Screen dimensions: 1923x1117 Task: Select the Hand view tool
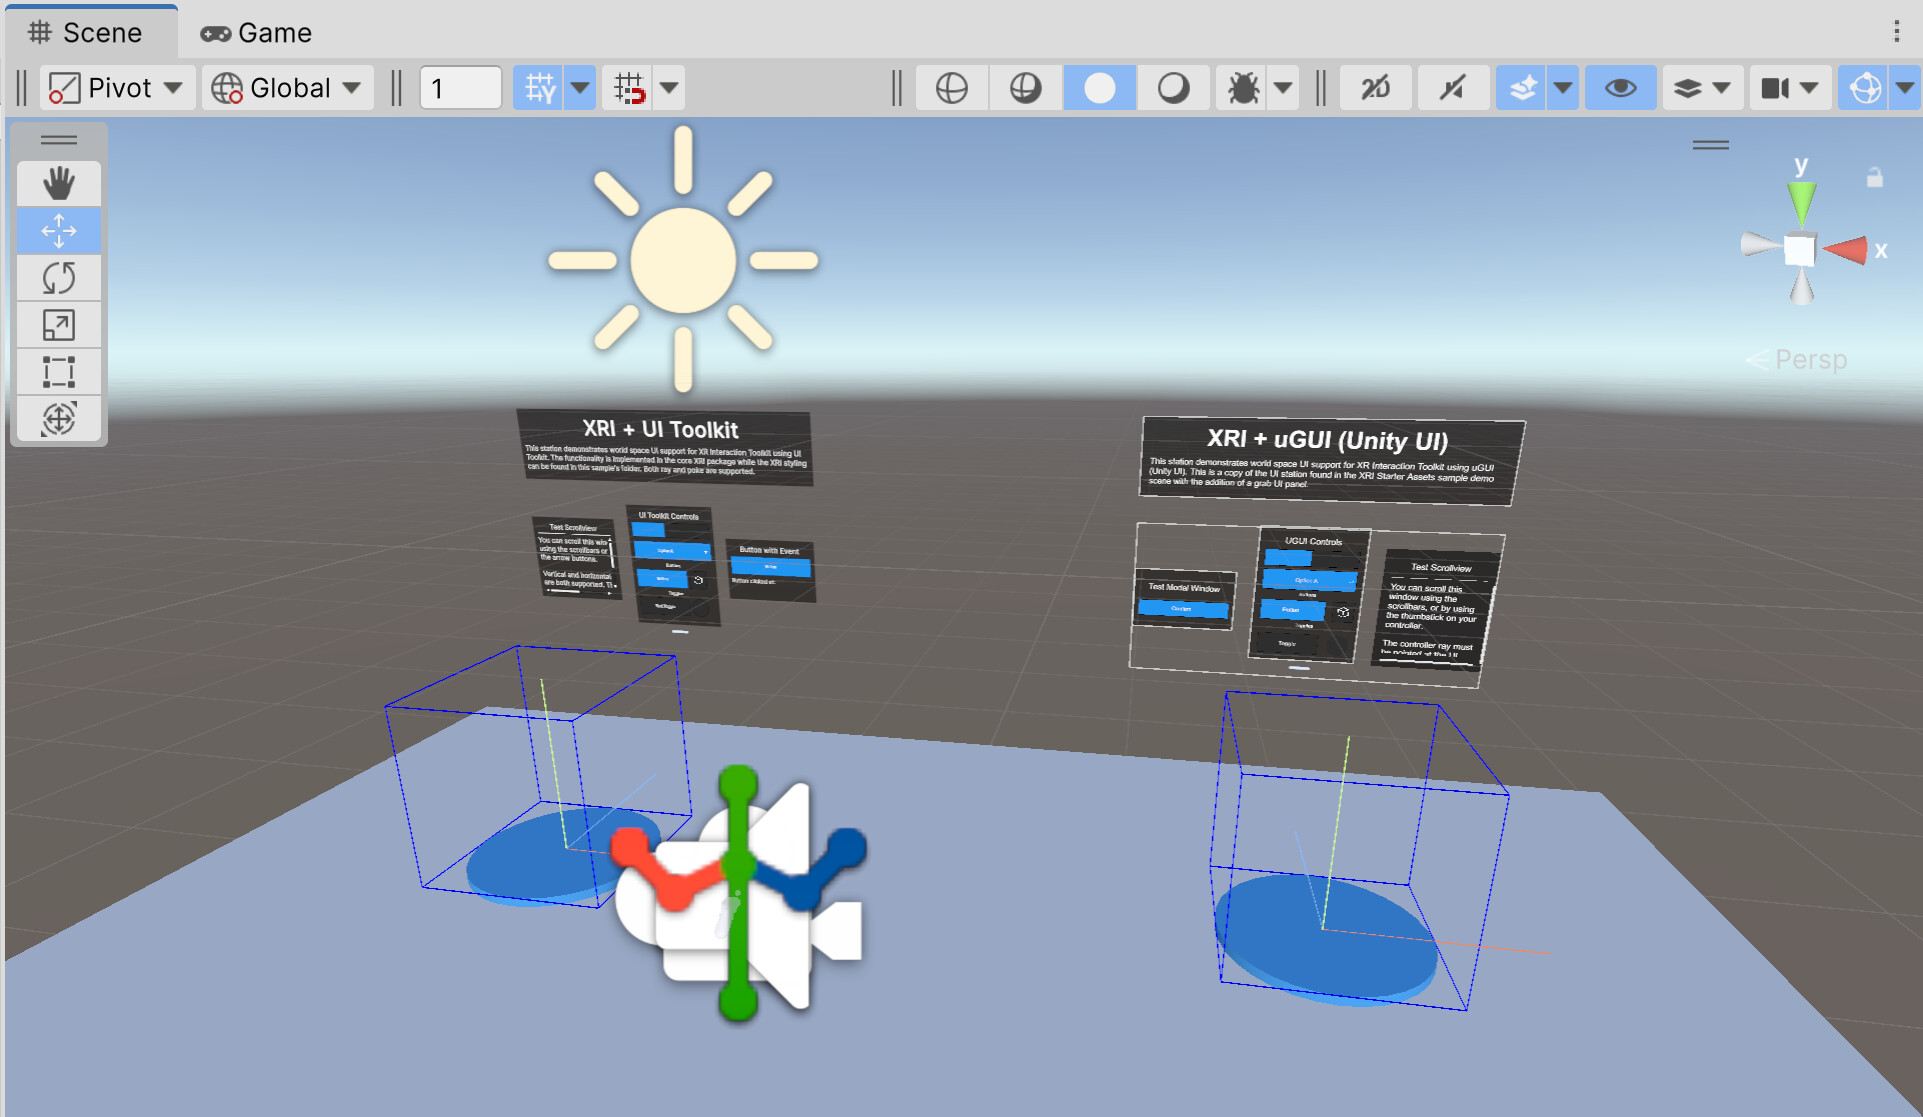(x=59, y=183)
